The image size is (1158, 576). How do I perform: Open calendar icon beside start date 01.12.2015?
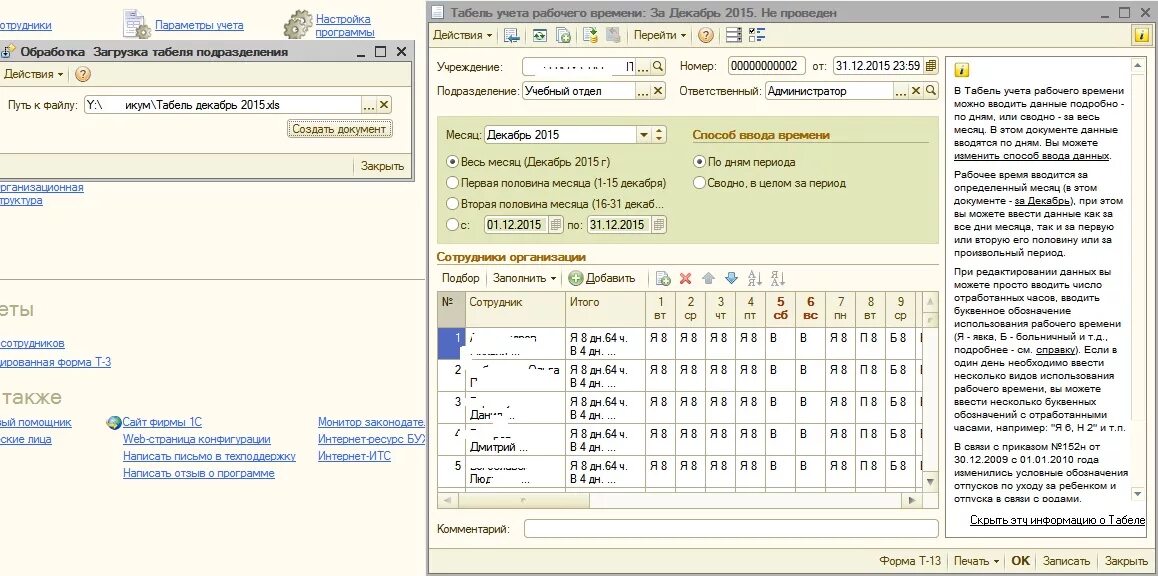click(x=555, y=224)
